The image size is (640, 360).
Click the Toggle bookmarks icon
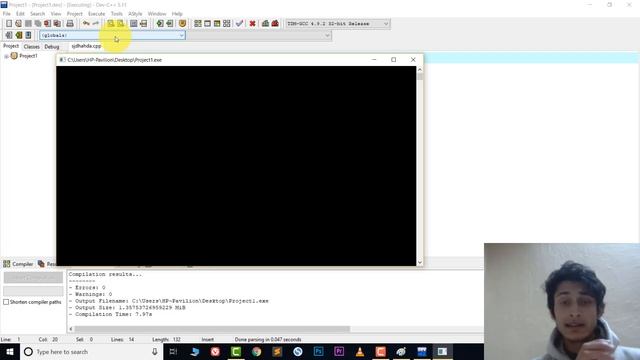click(x=18, y=35)
